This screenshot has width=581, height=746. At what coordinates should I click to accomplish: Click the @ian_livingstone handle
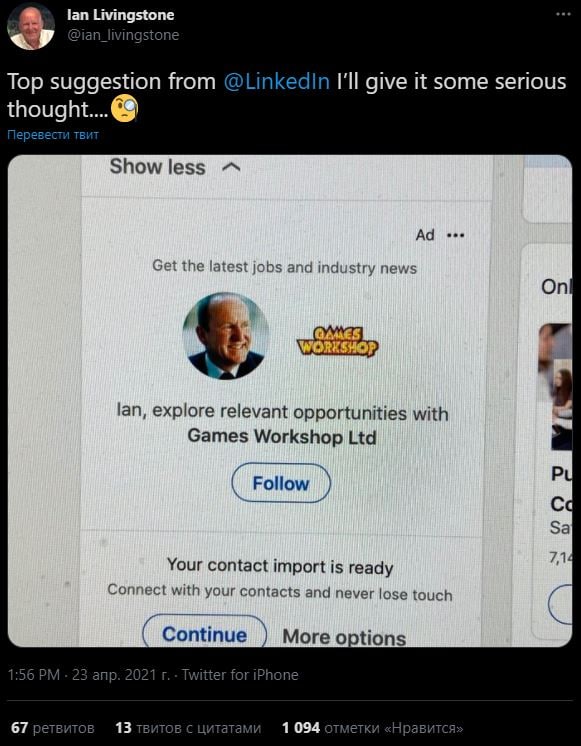[123, 35]
